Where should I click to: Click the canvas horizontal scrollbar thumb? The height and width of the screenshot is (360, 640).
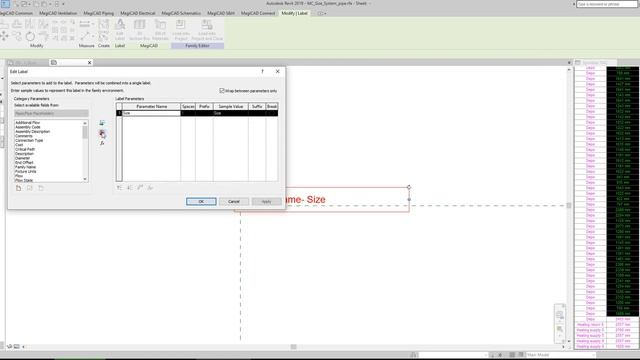pos(293,347)
